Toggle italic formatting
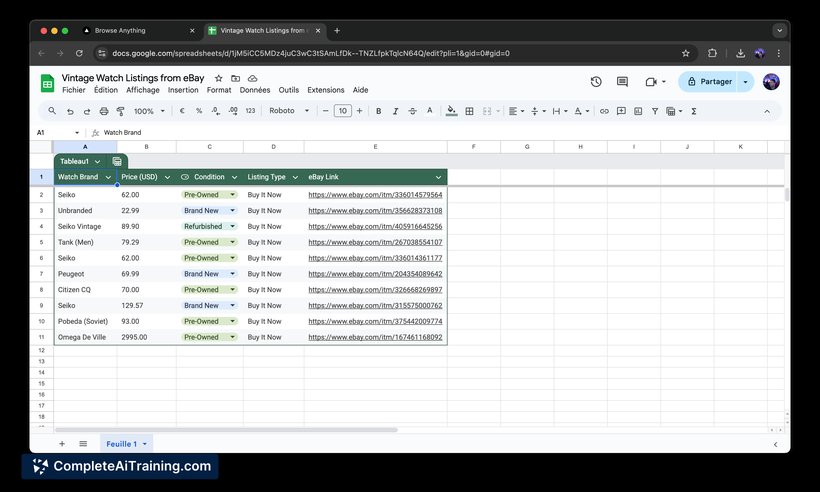 [x=395, y=111]
